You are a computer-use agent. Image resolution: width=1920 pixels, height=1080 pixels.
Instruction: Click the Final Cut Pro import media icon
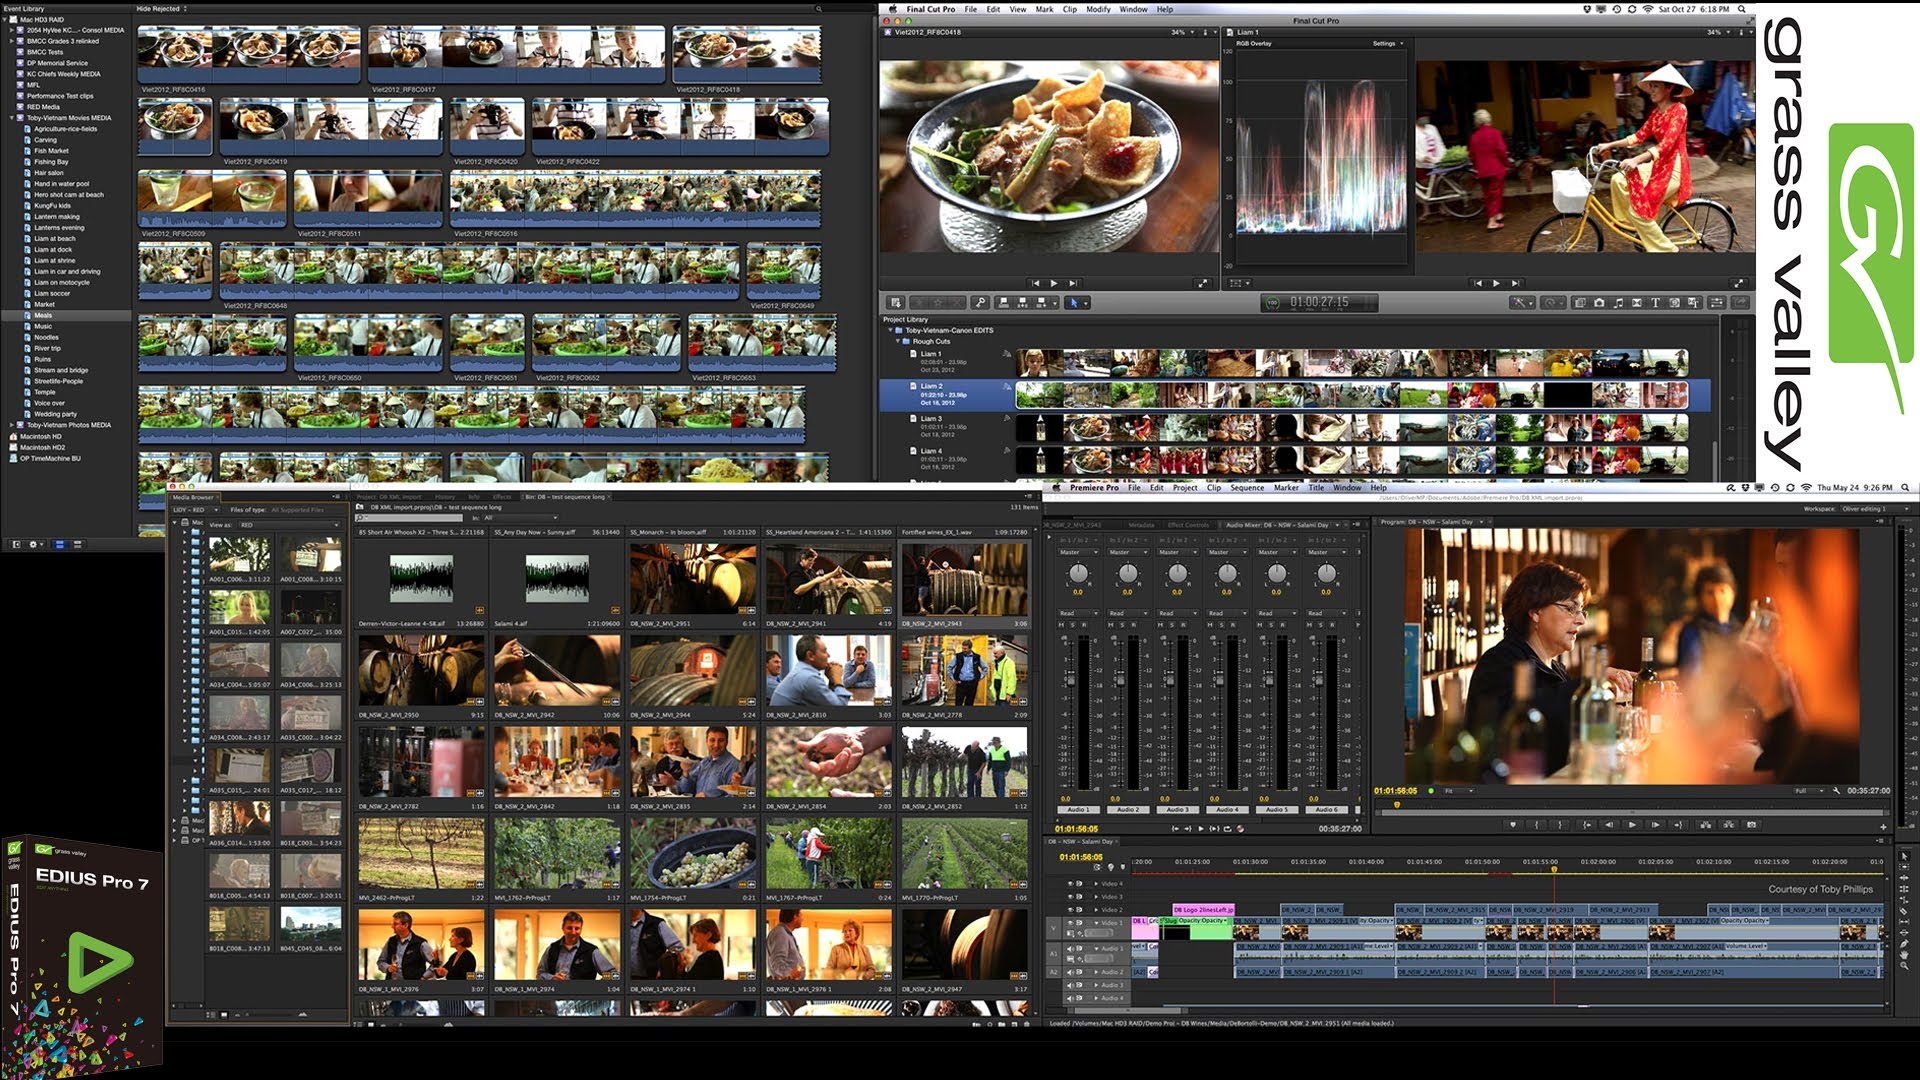(x=896, y=302)
